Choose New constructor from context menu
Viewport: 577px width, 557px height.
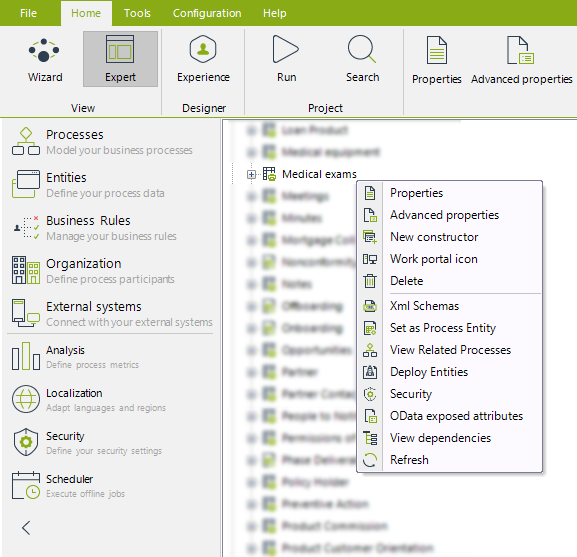tap(434, 237)
